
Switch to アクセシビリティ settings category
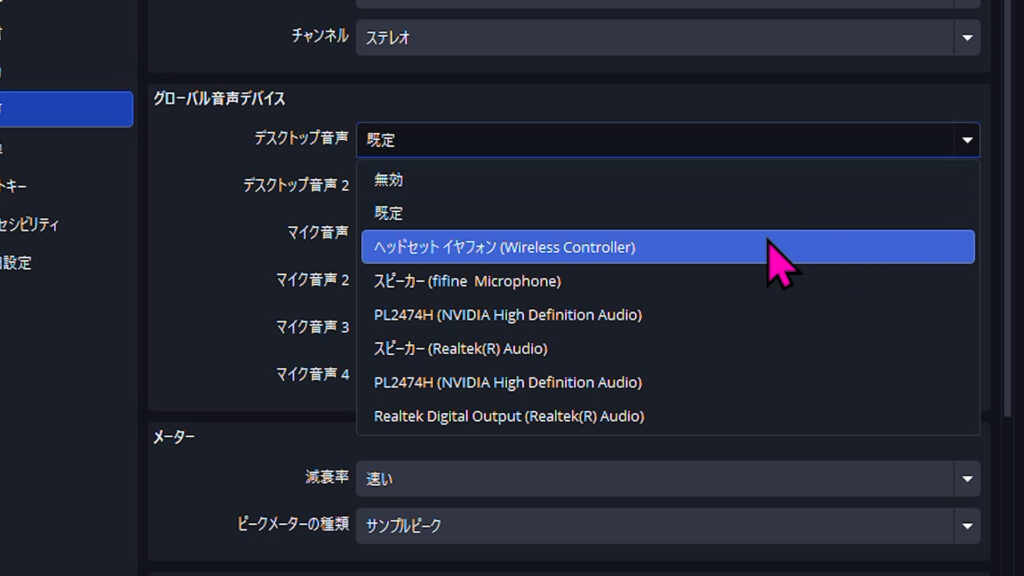point(30,224)
